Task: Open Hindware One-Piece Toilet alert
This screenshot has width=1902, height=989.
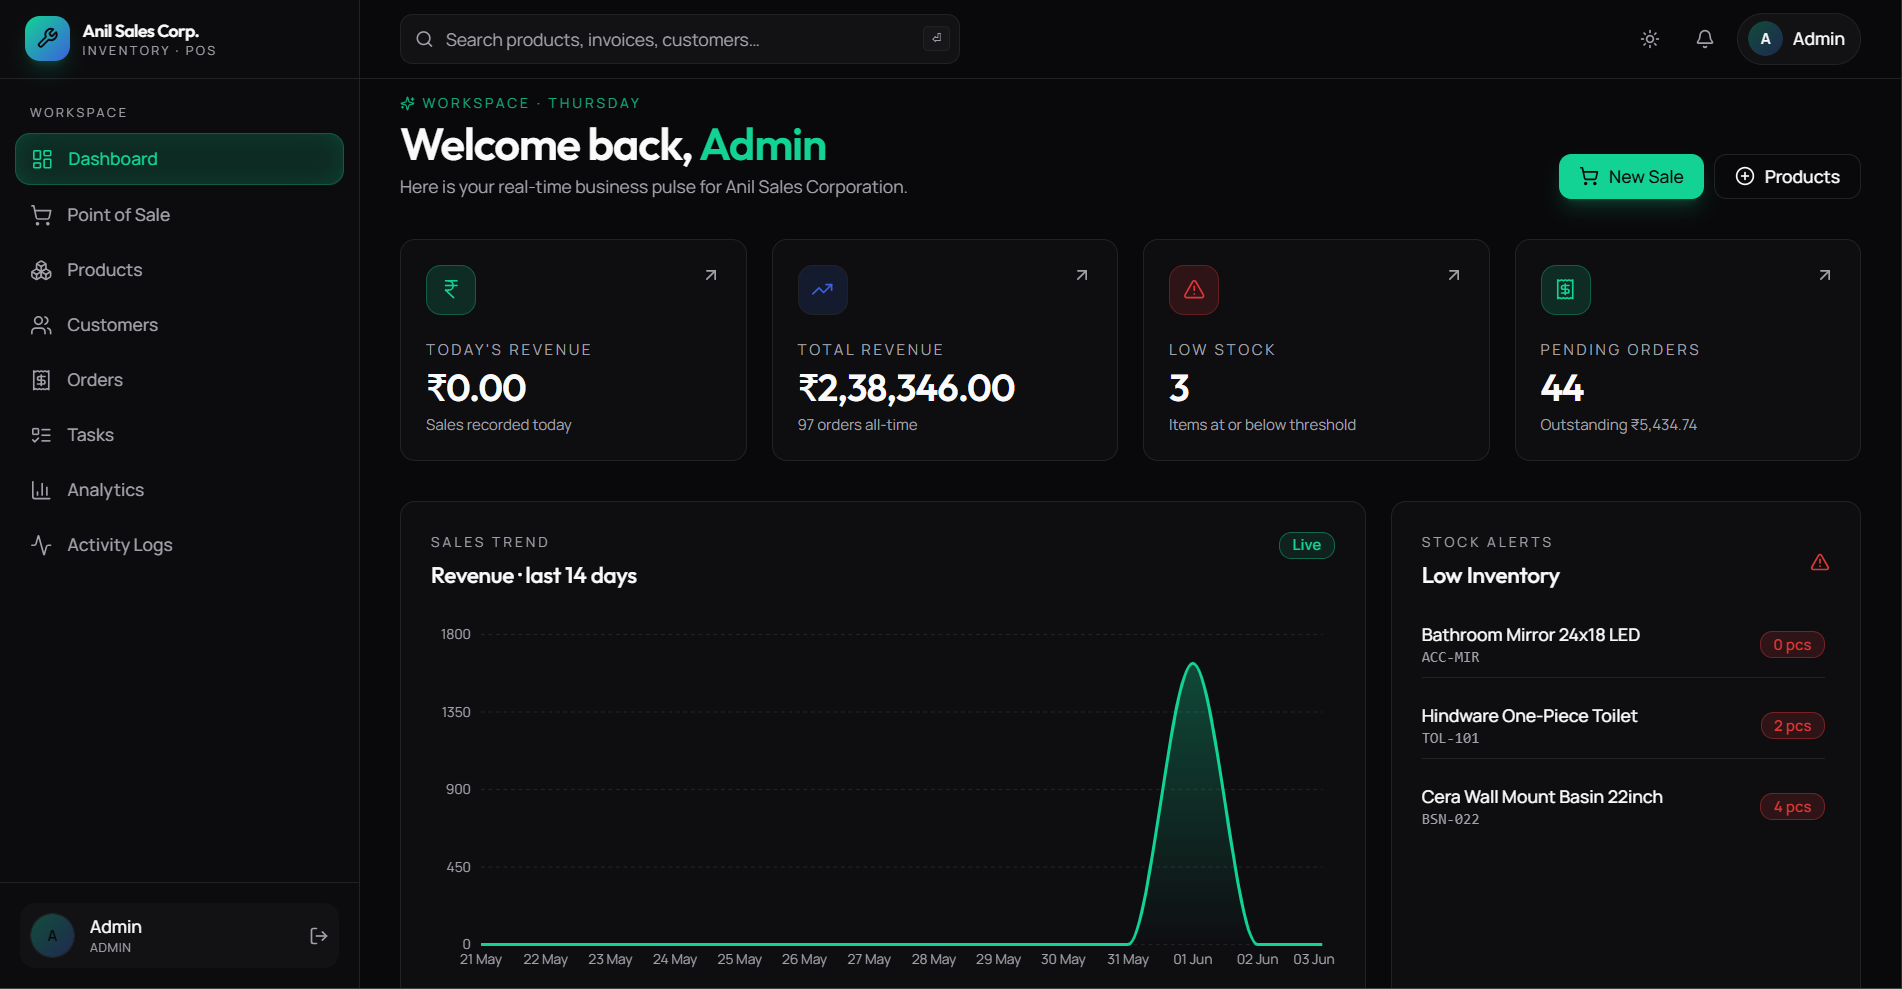Action: (1623, 726)
